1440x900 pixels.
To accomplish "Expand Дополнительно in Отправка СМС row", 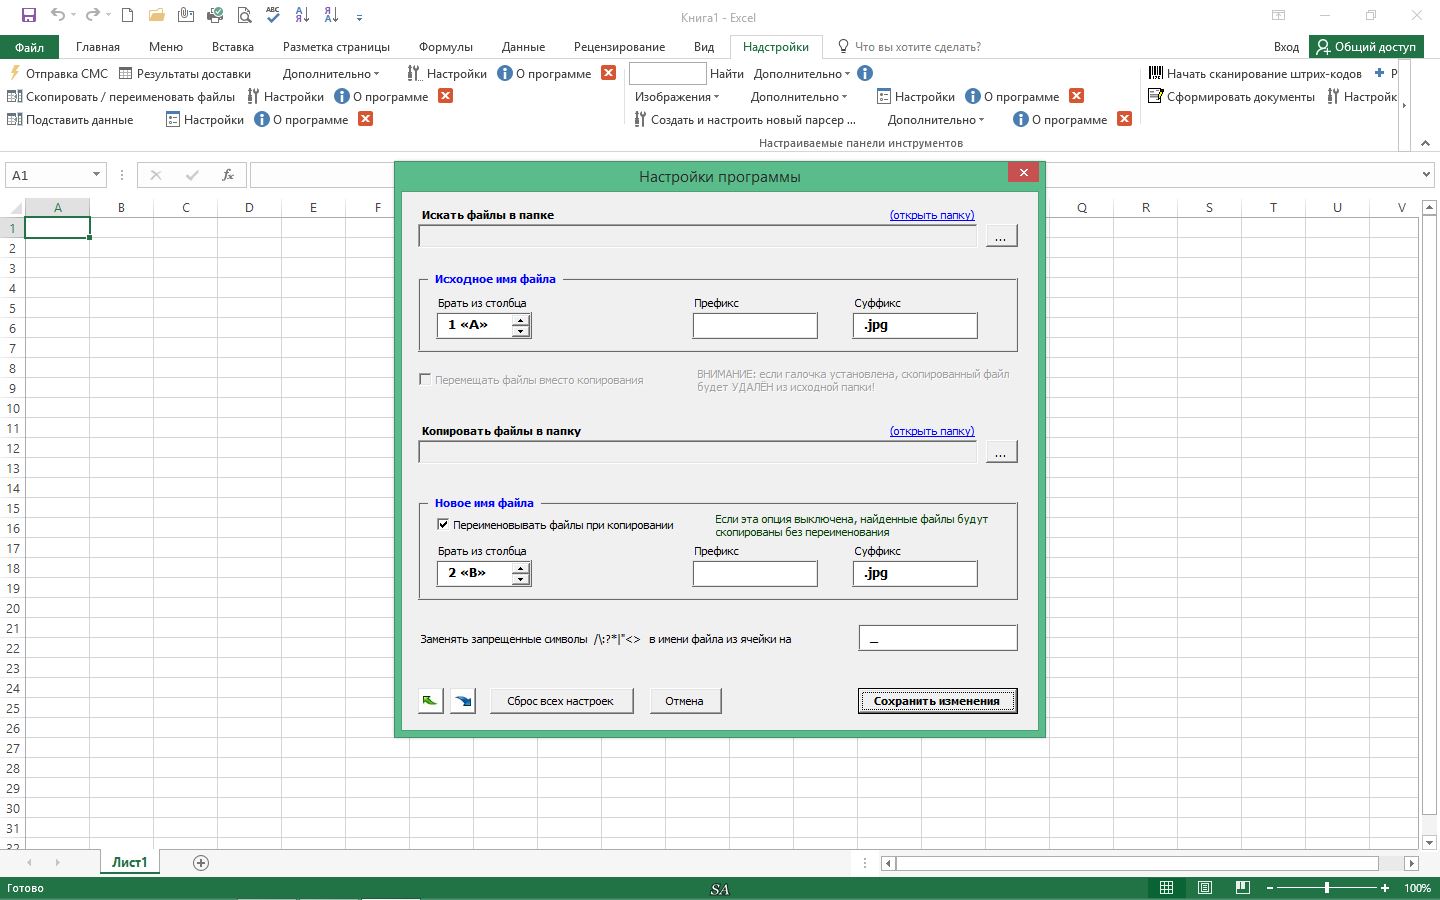I will click(x=331, y=73).
